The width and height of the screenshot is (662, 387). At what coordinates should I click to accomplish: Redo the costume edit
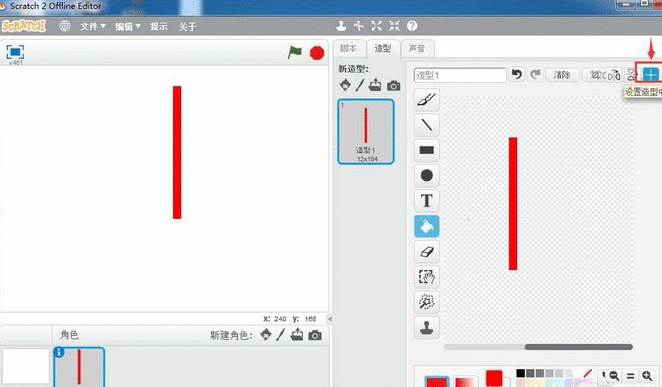click(535, 75)
